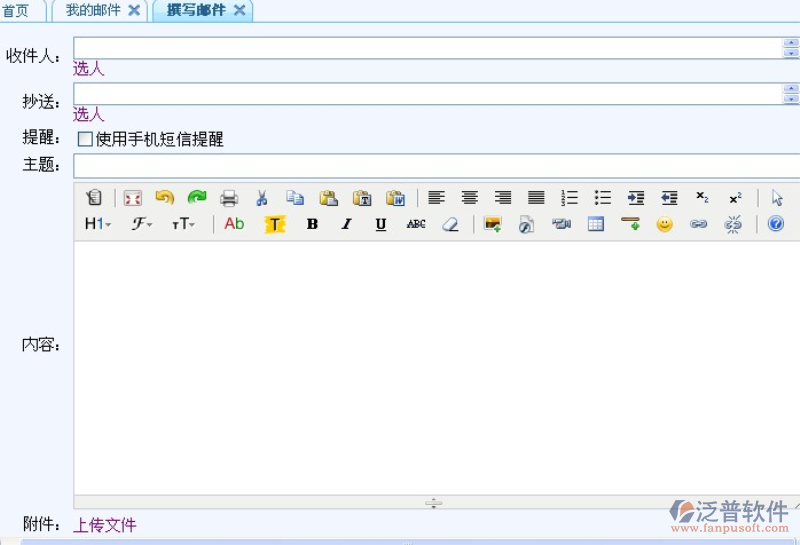800x545 pixels.
Task: Insert a horizontal rule
Action: [x=630, y=223]
